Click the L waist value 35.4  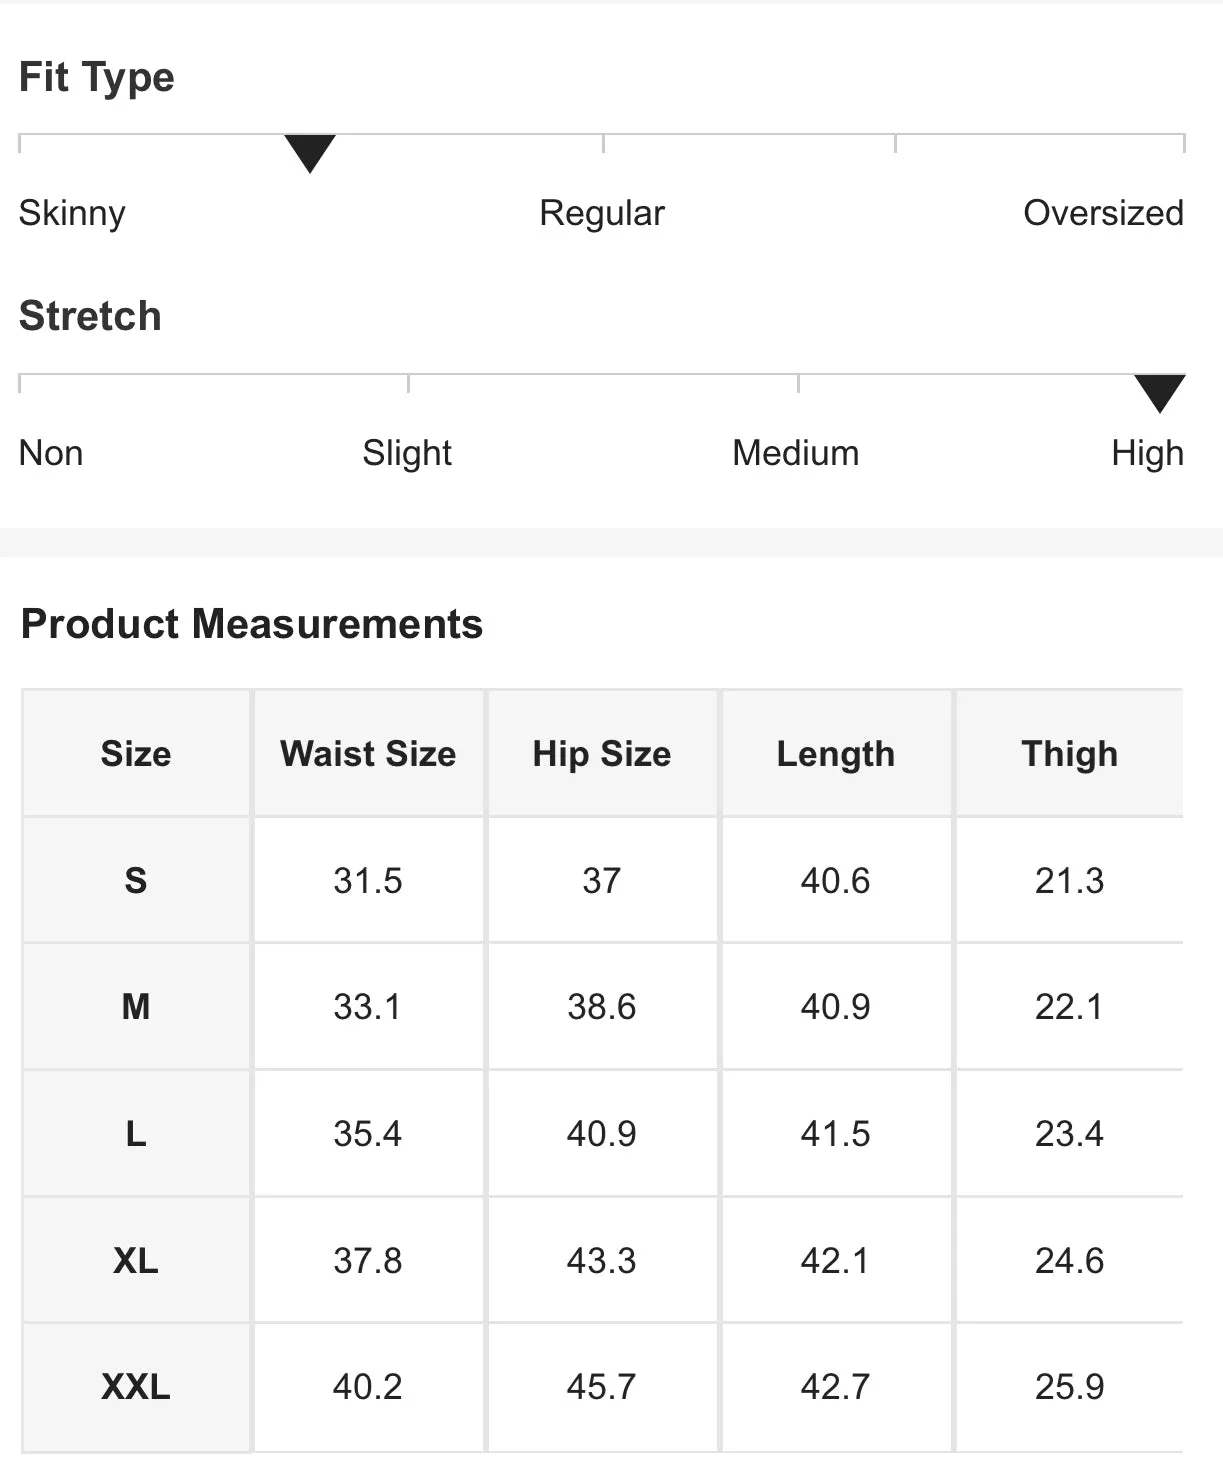(x=368, y=1134)
